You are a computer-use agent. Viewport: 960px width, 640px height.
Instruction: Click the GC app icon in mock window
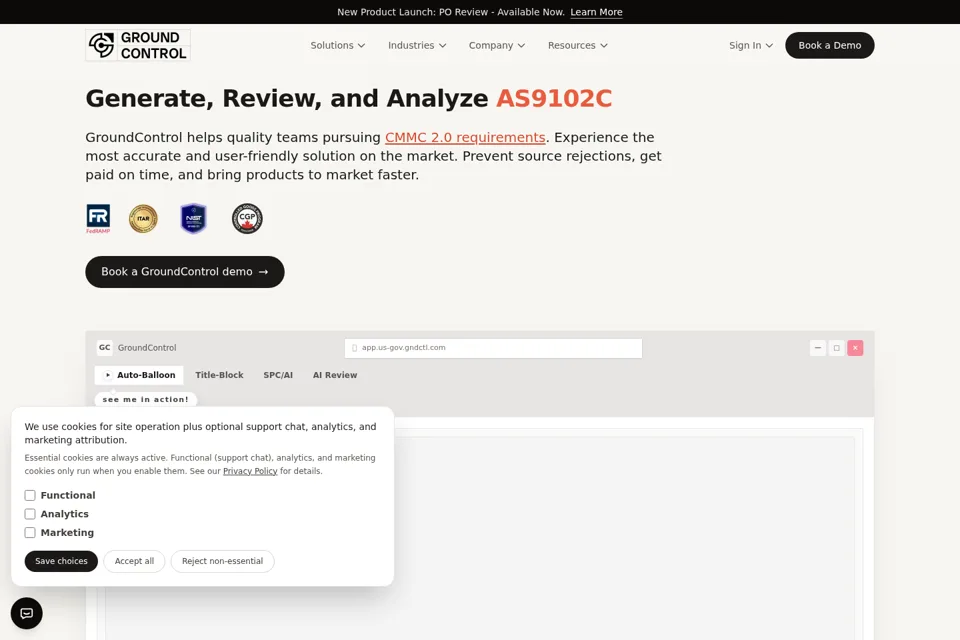pos(105,348)
